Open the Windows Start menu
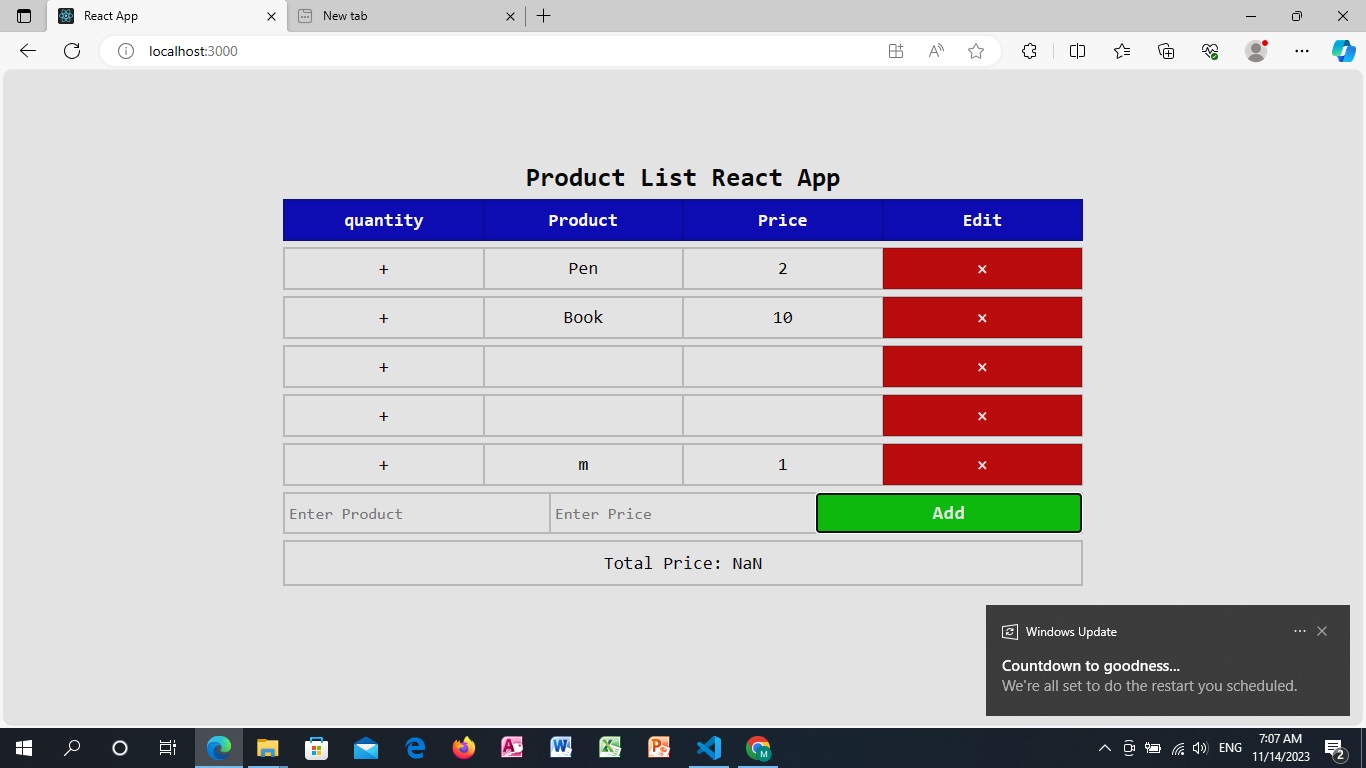Image resolution: width=1366 pixels, height=768 pixels. pyautogui.click(x=24, y=748)
